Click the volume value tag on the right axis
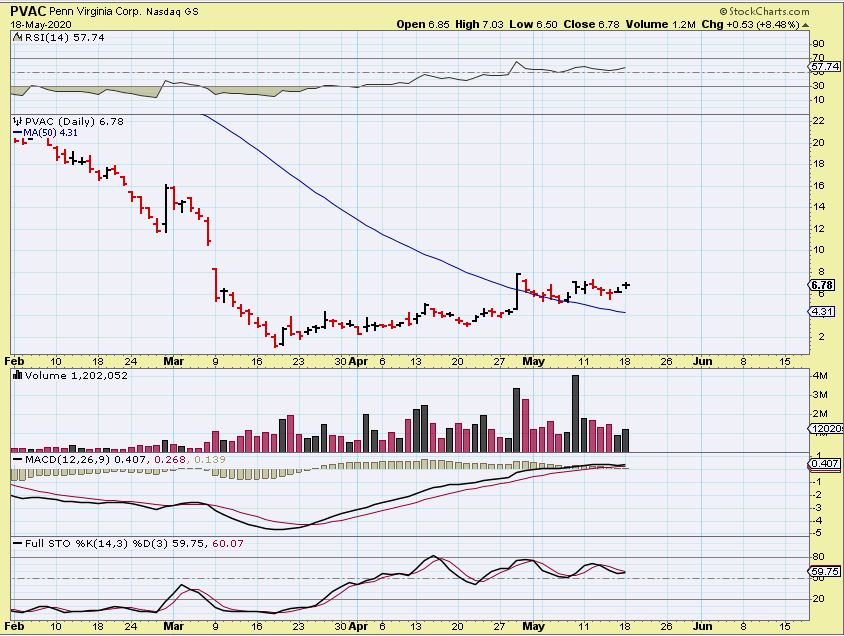 click(826, 428)
